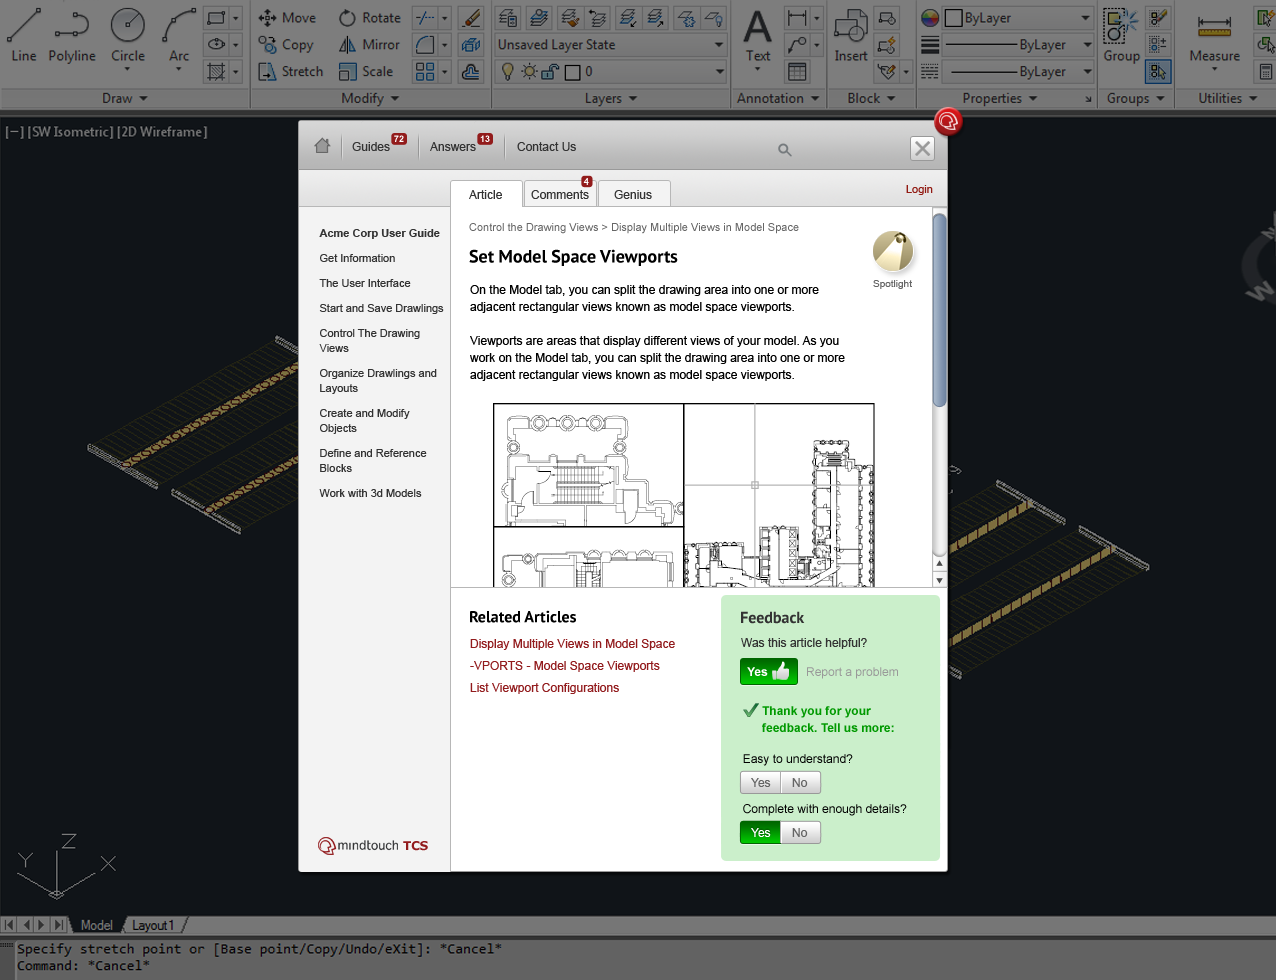Toggle layer freeze sun icon

pyautogui.click(x=529, y=72)
